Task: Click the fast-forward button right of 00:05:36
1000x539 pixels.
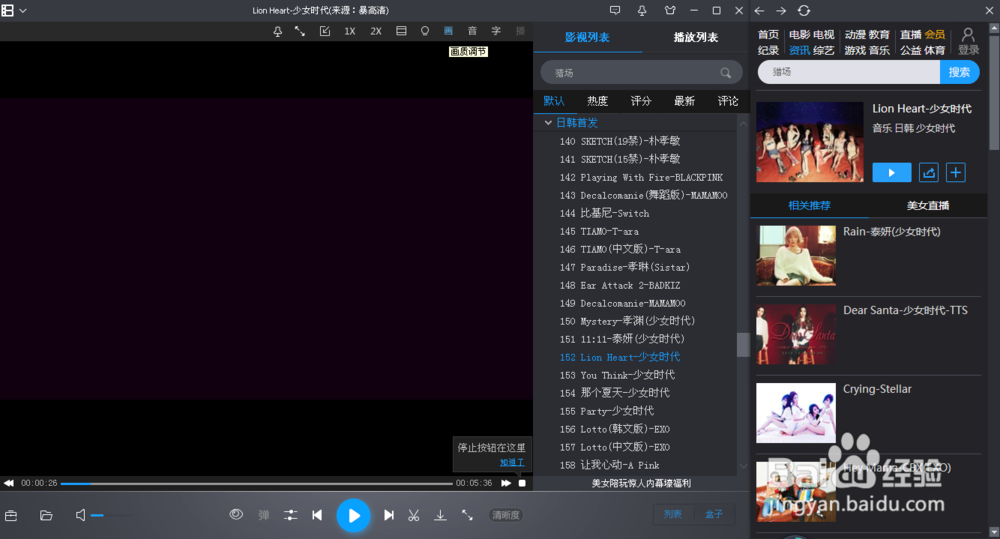Action: [x=506, y=484]
